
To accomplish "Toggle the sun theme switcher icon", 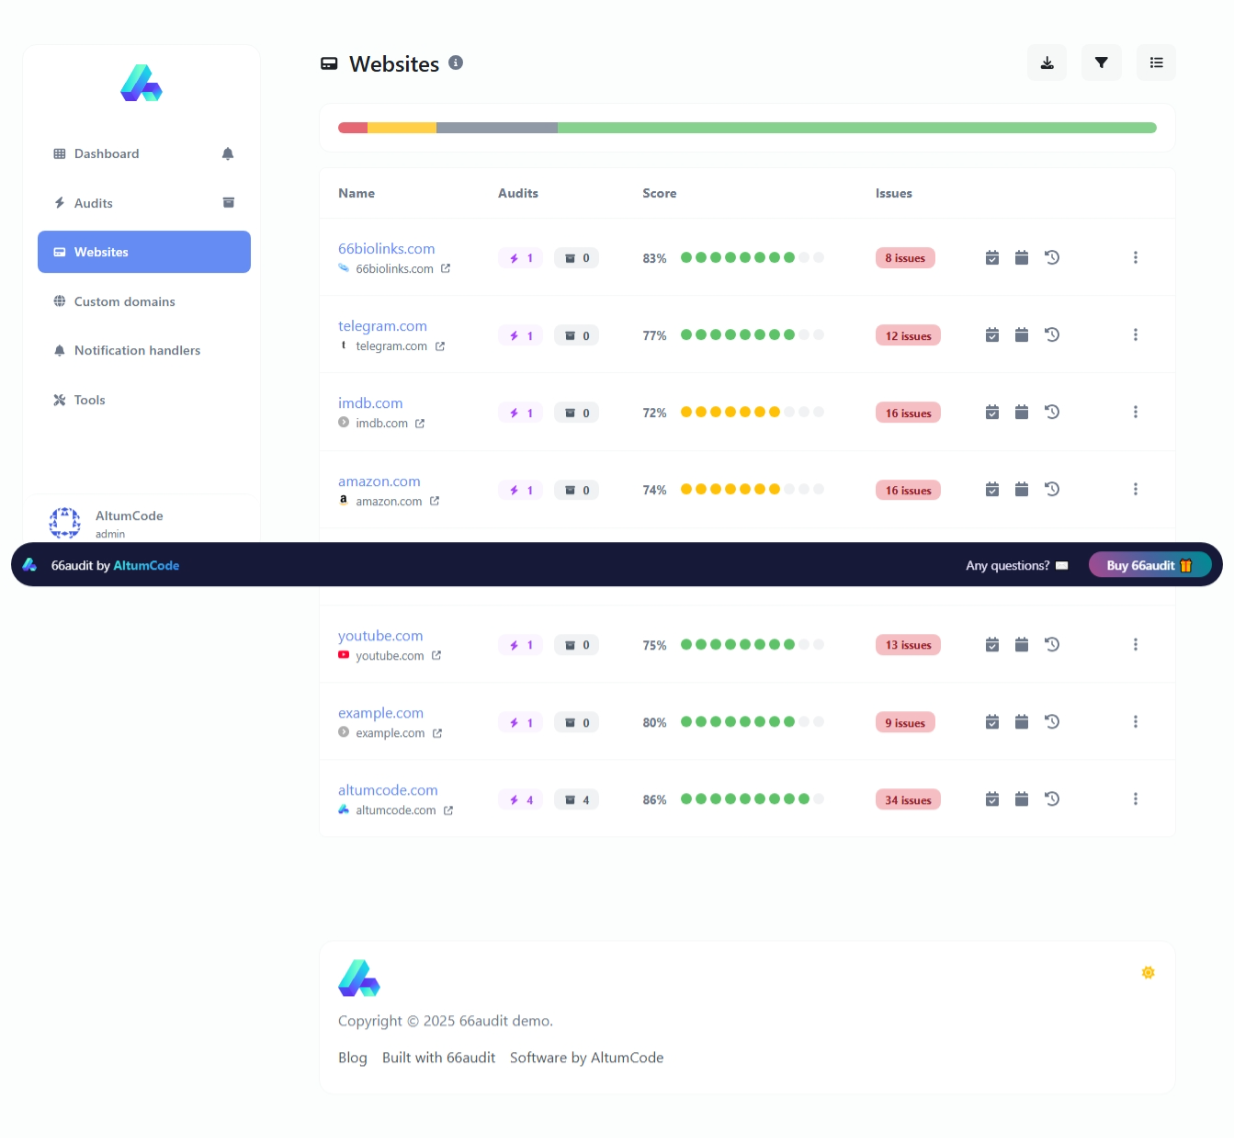I will (x=1148, y=973).
